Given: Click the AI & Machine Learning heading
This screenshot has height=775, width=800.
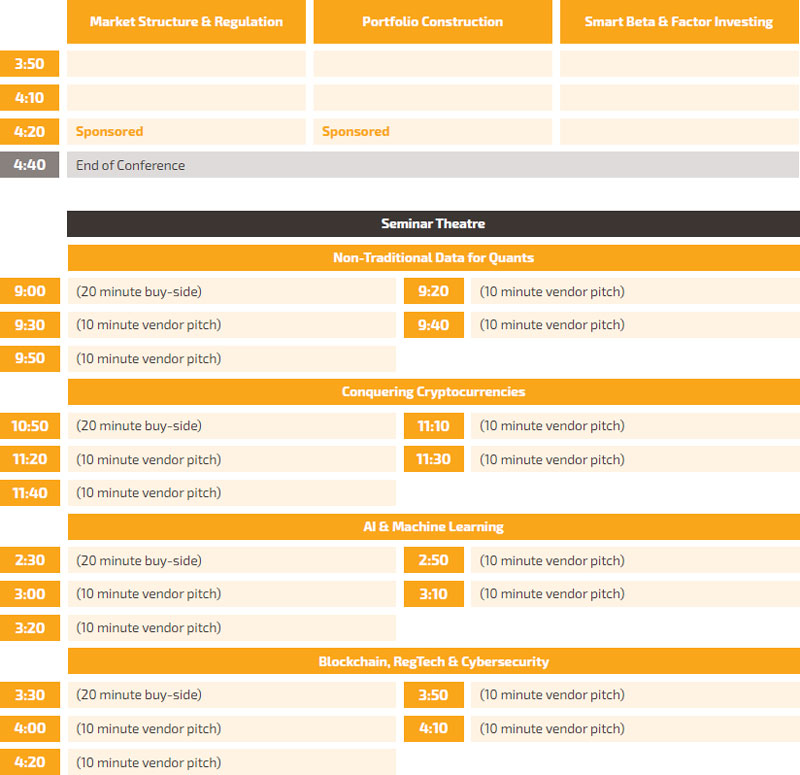Looking at the screenshot, I should coord(434,527).
